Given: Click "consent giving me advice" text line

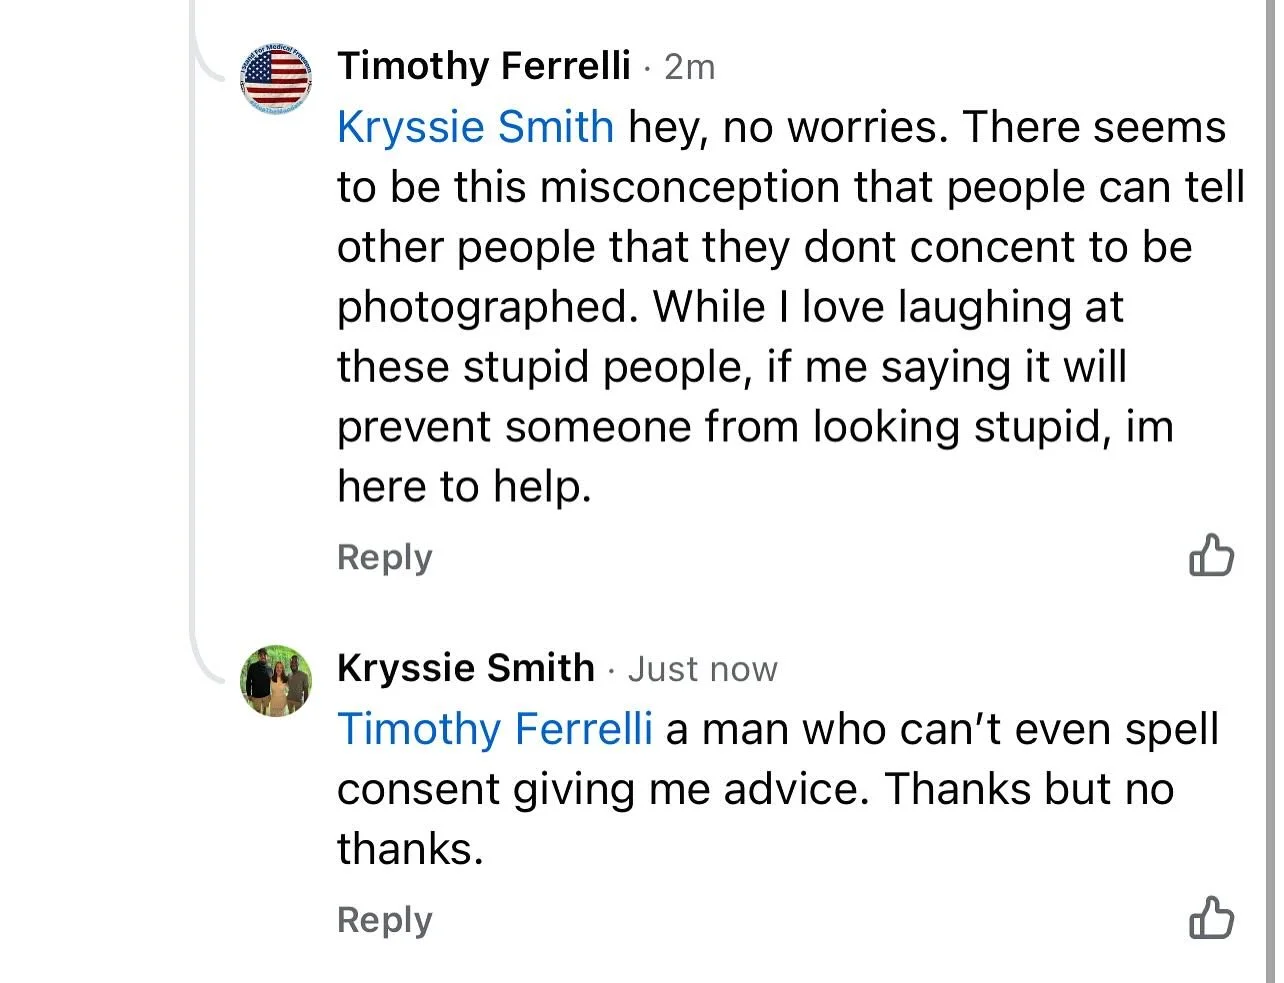Looking at the screenshot, I should [598, 789].
